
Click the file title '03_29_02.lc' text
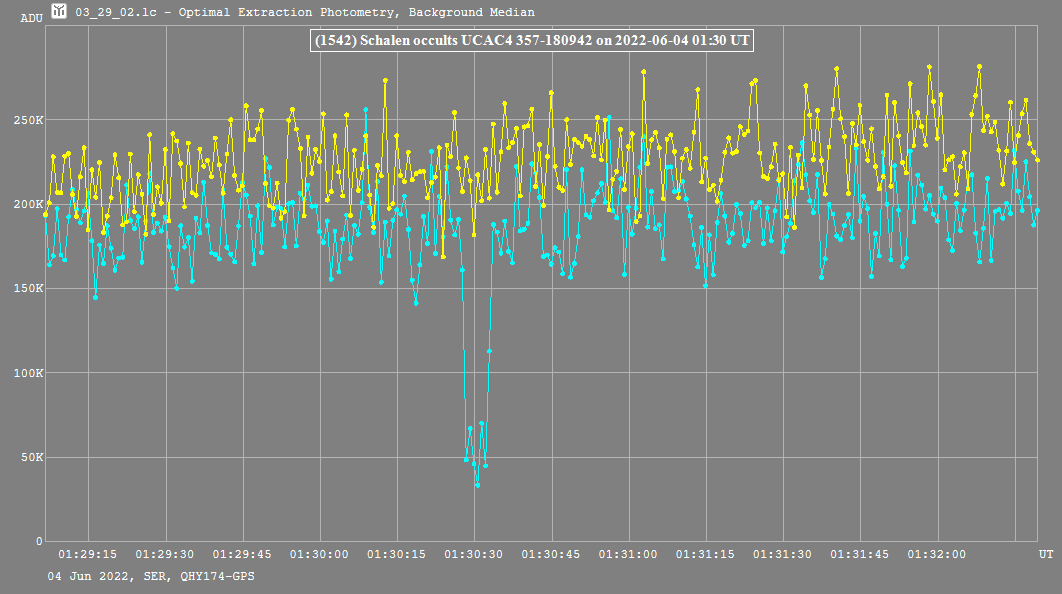click(122, 13)
